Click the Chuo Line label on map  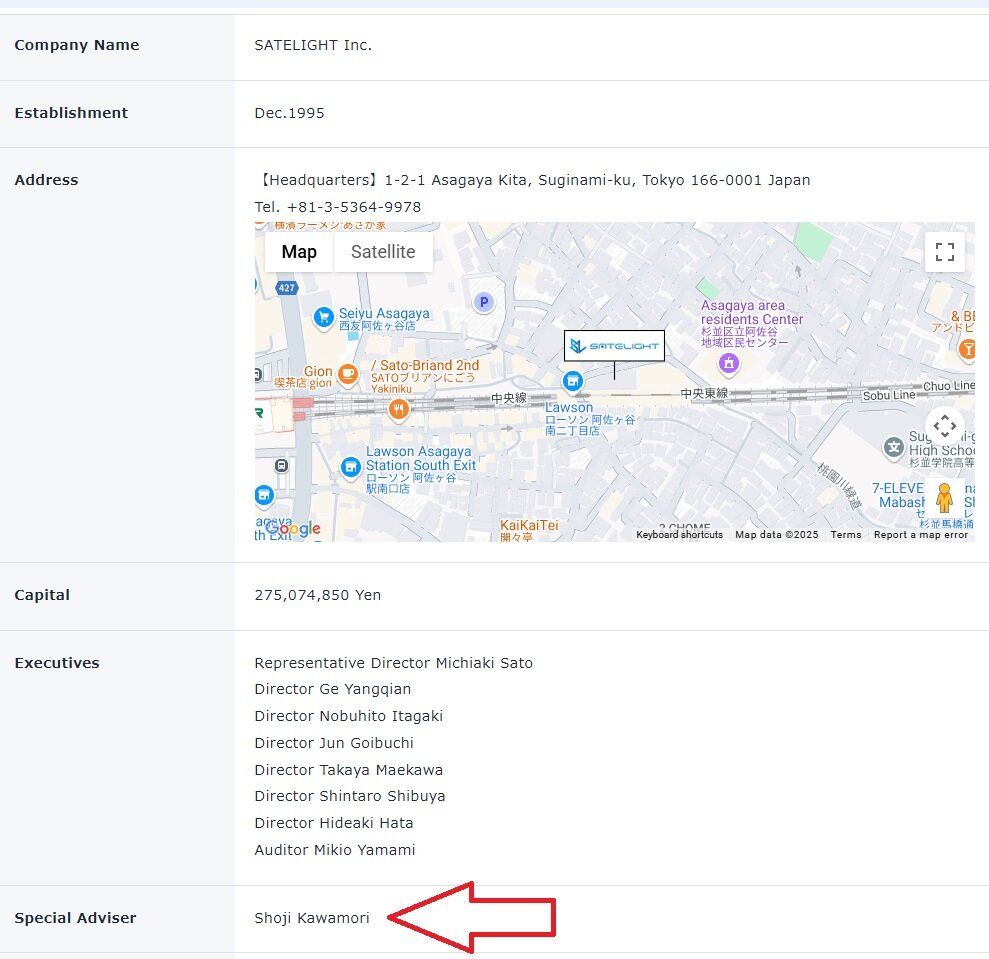point(949,385)
